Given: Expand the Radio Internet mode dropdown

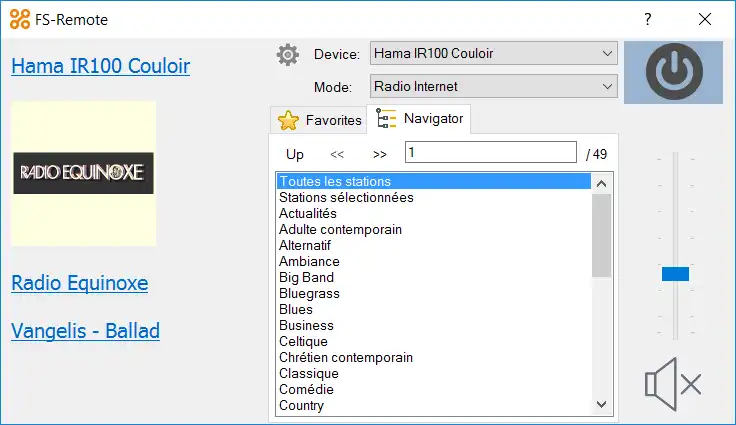Looking at the screenshot, I should 494,86.
